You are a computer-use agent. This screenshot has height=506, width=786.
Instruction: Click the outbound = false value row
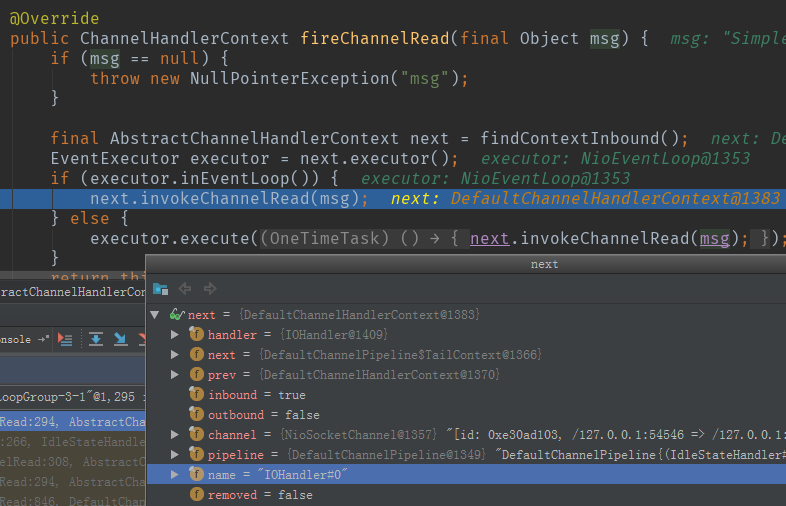coord(466,415)
